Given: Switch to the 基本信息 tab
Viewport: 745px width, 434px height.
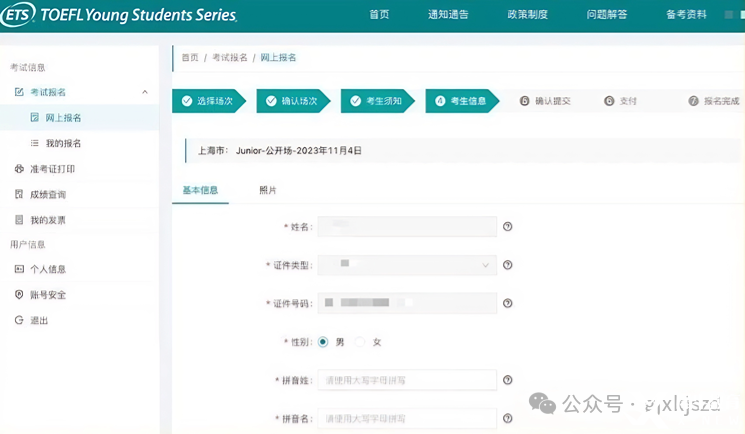Looking at the screenshot, I should pyautogui.click(x=200, y=190).
